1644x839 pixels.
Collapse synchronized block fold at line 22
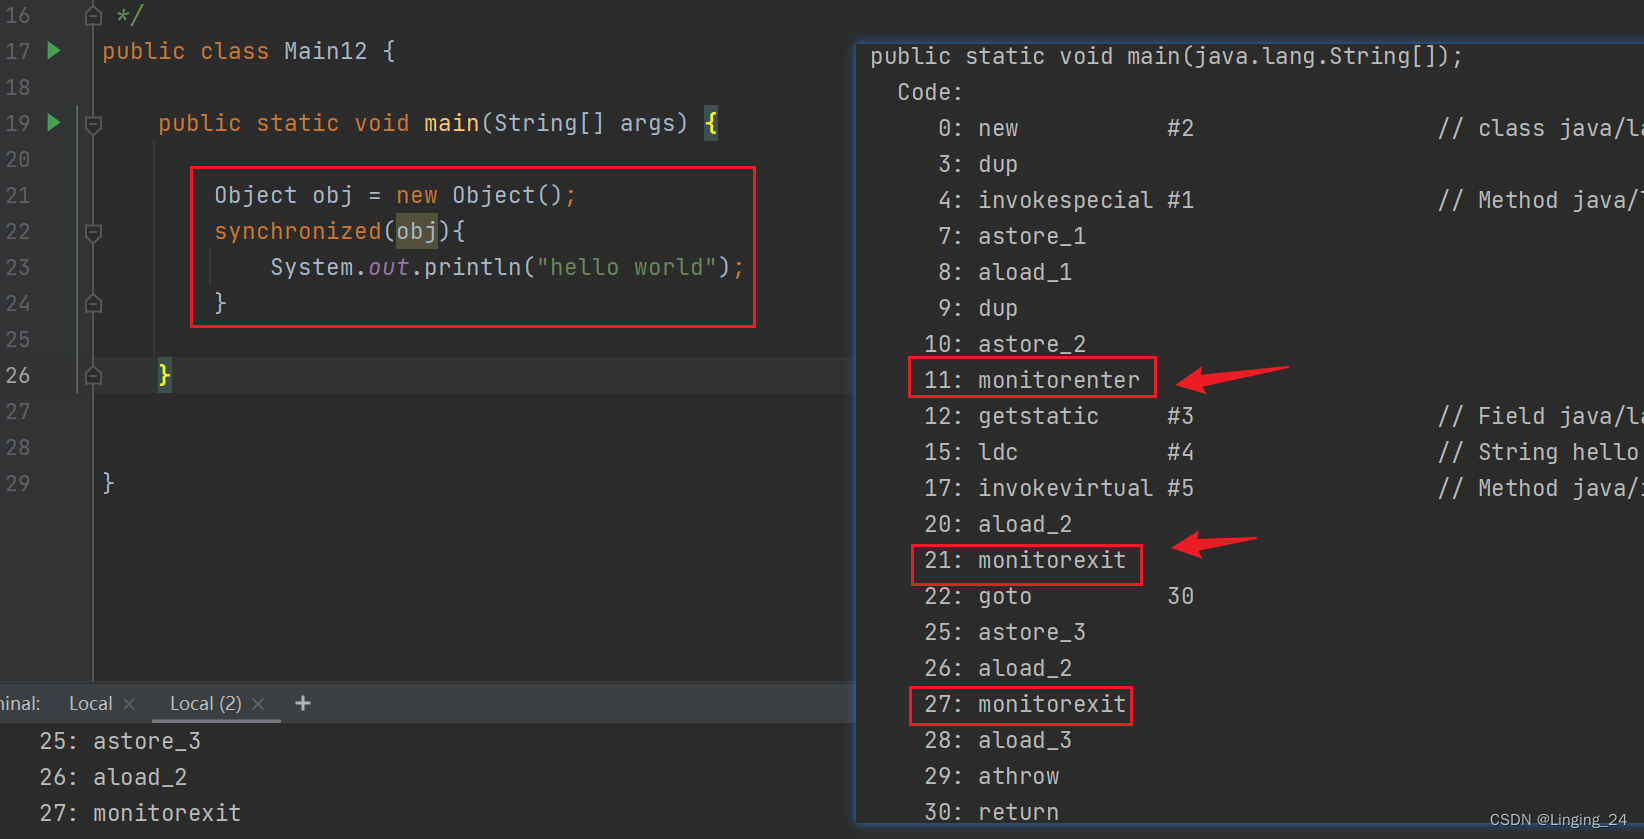[93, 232]
